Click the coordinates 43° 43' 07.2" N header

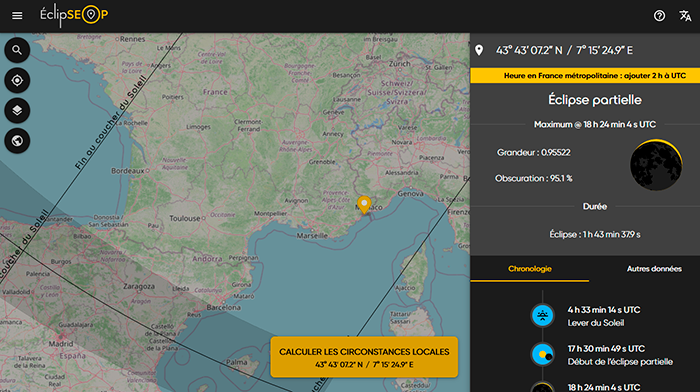[x=564, y=50]
